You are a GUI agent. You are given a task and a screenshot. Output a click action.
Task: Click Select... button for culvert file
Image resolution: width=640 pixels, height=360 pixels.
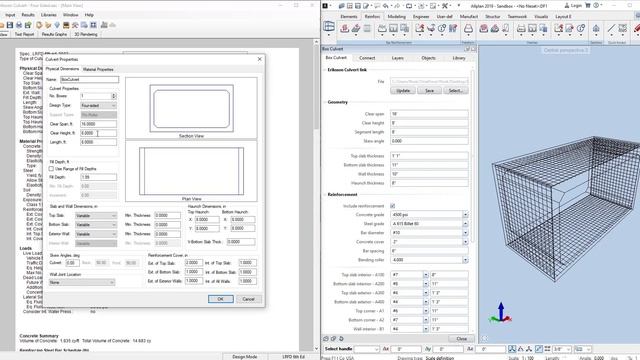(456, 91)
